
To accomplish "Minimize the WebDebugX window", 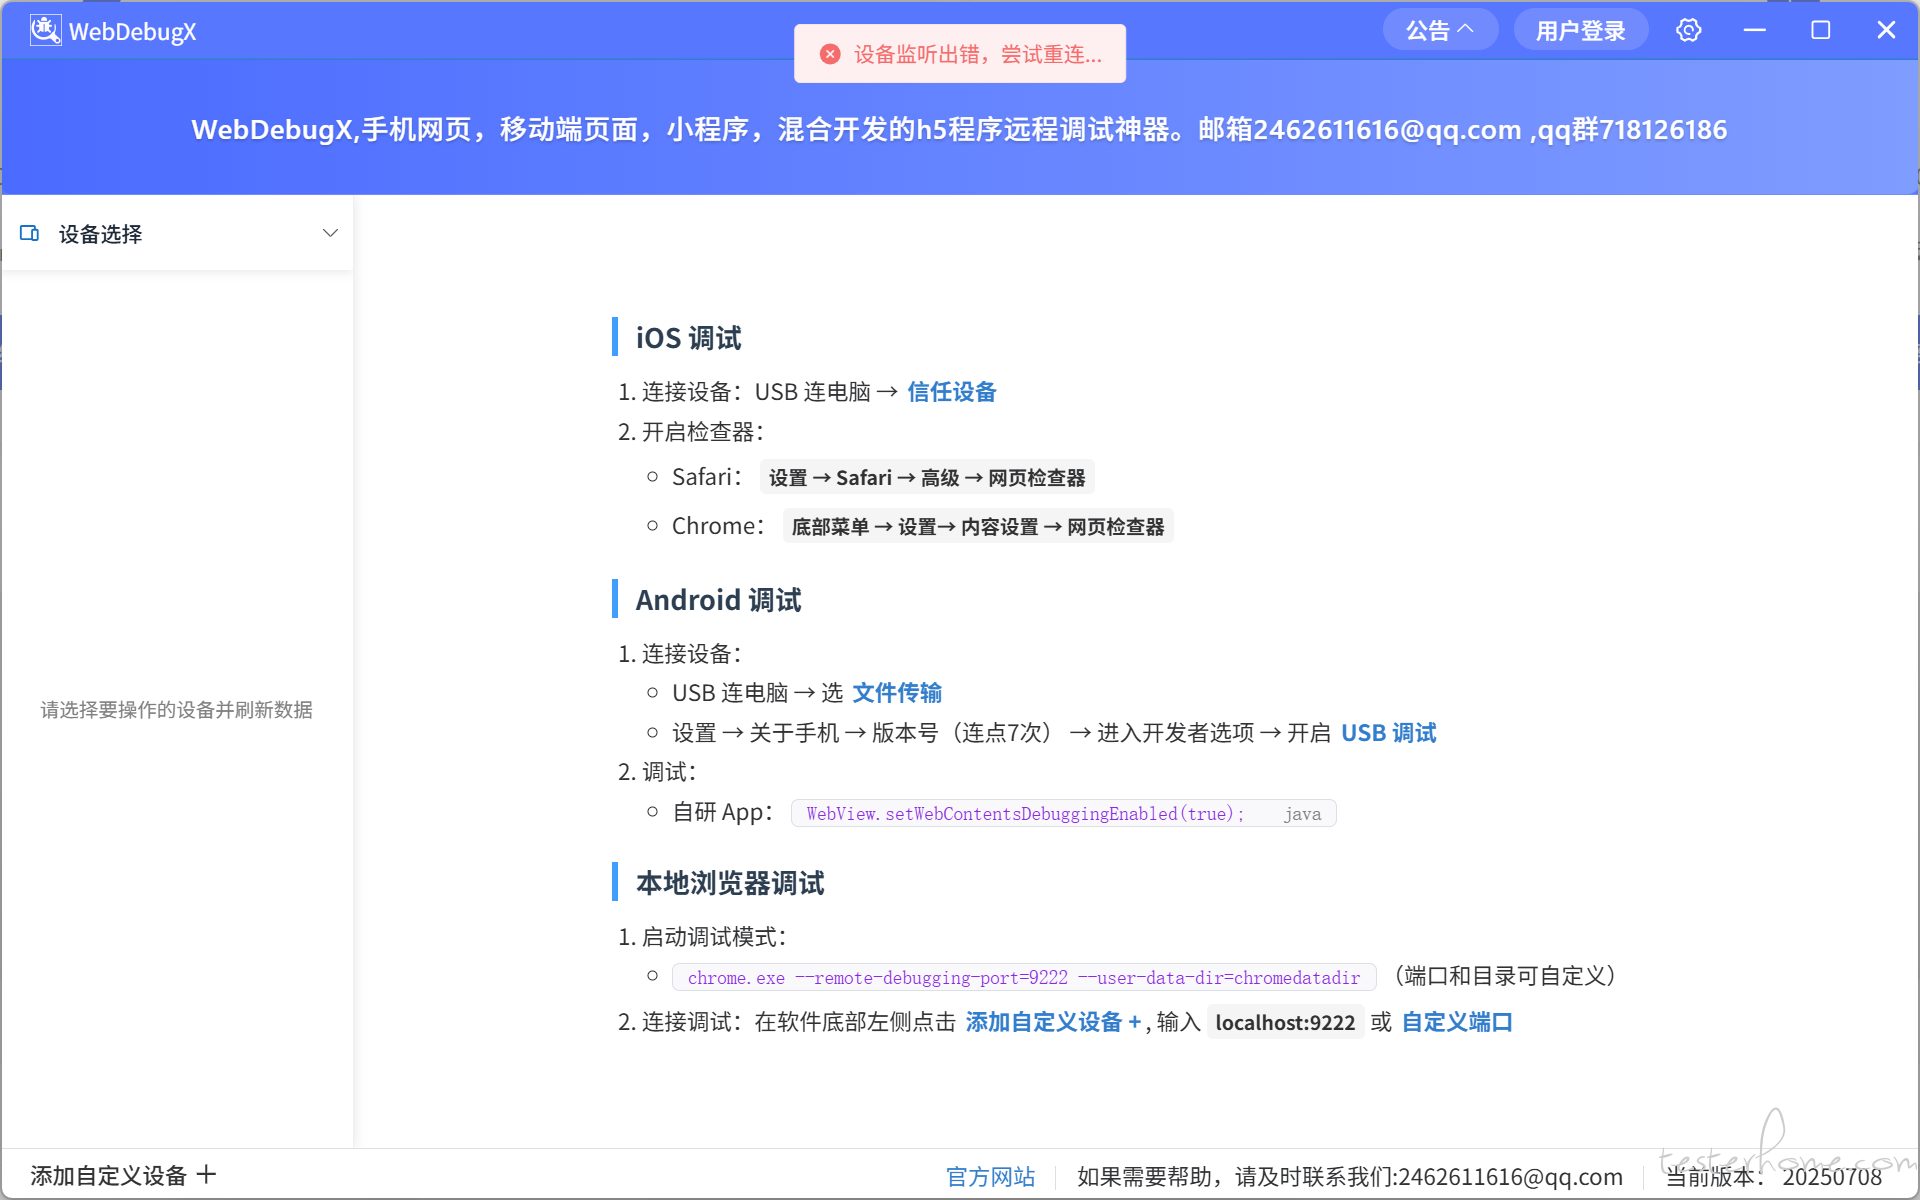I will pyautogui.click(x=1754, y=30).
